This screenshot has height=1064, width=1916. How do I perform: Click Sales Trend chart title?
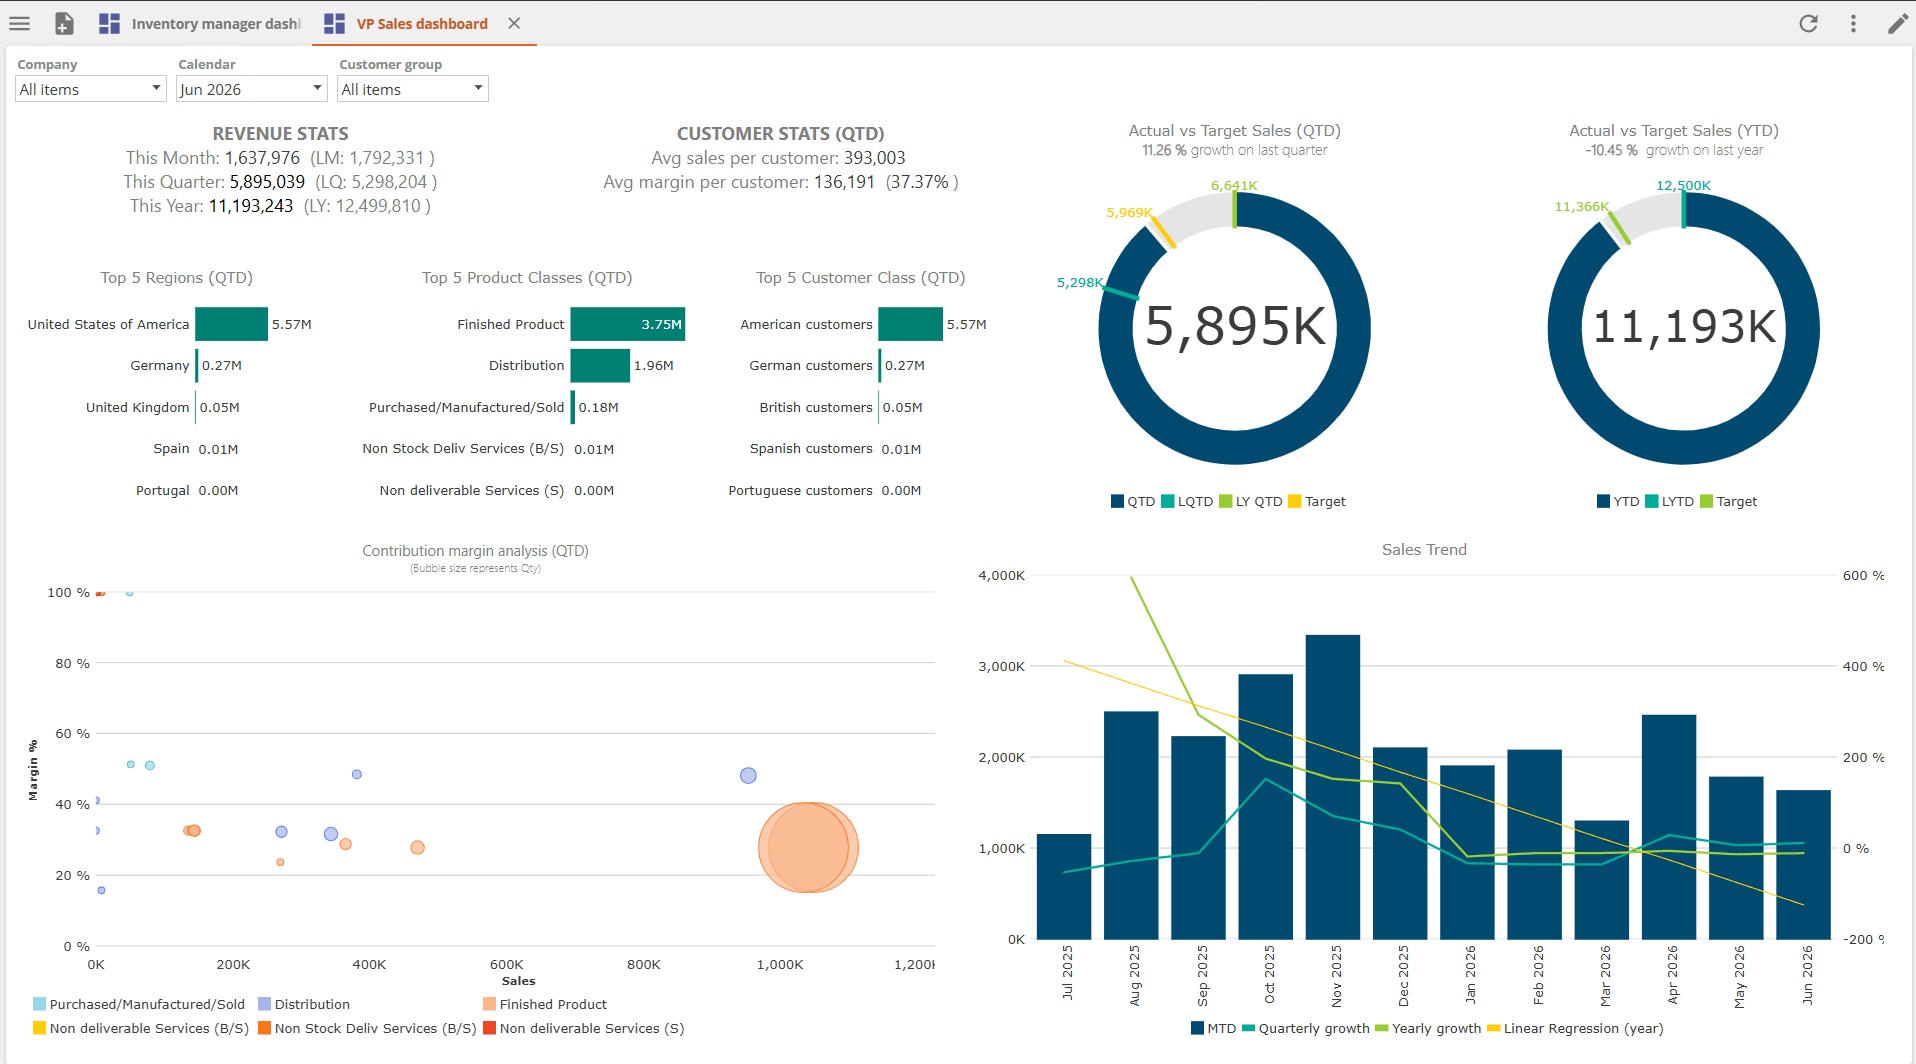click(x=1424, y=549)
